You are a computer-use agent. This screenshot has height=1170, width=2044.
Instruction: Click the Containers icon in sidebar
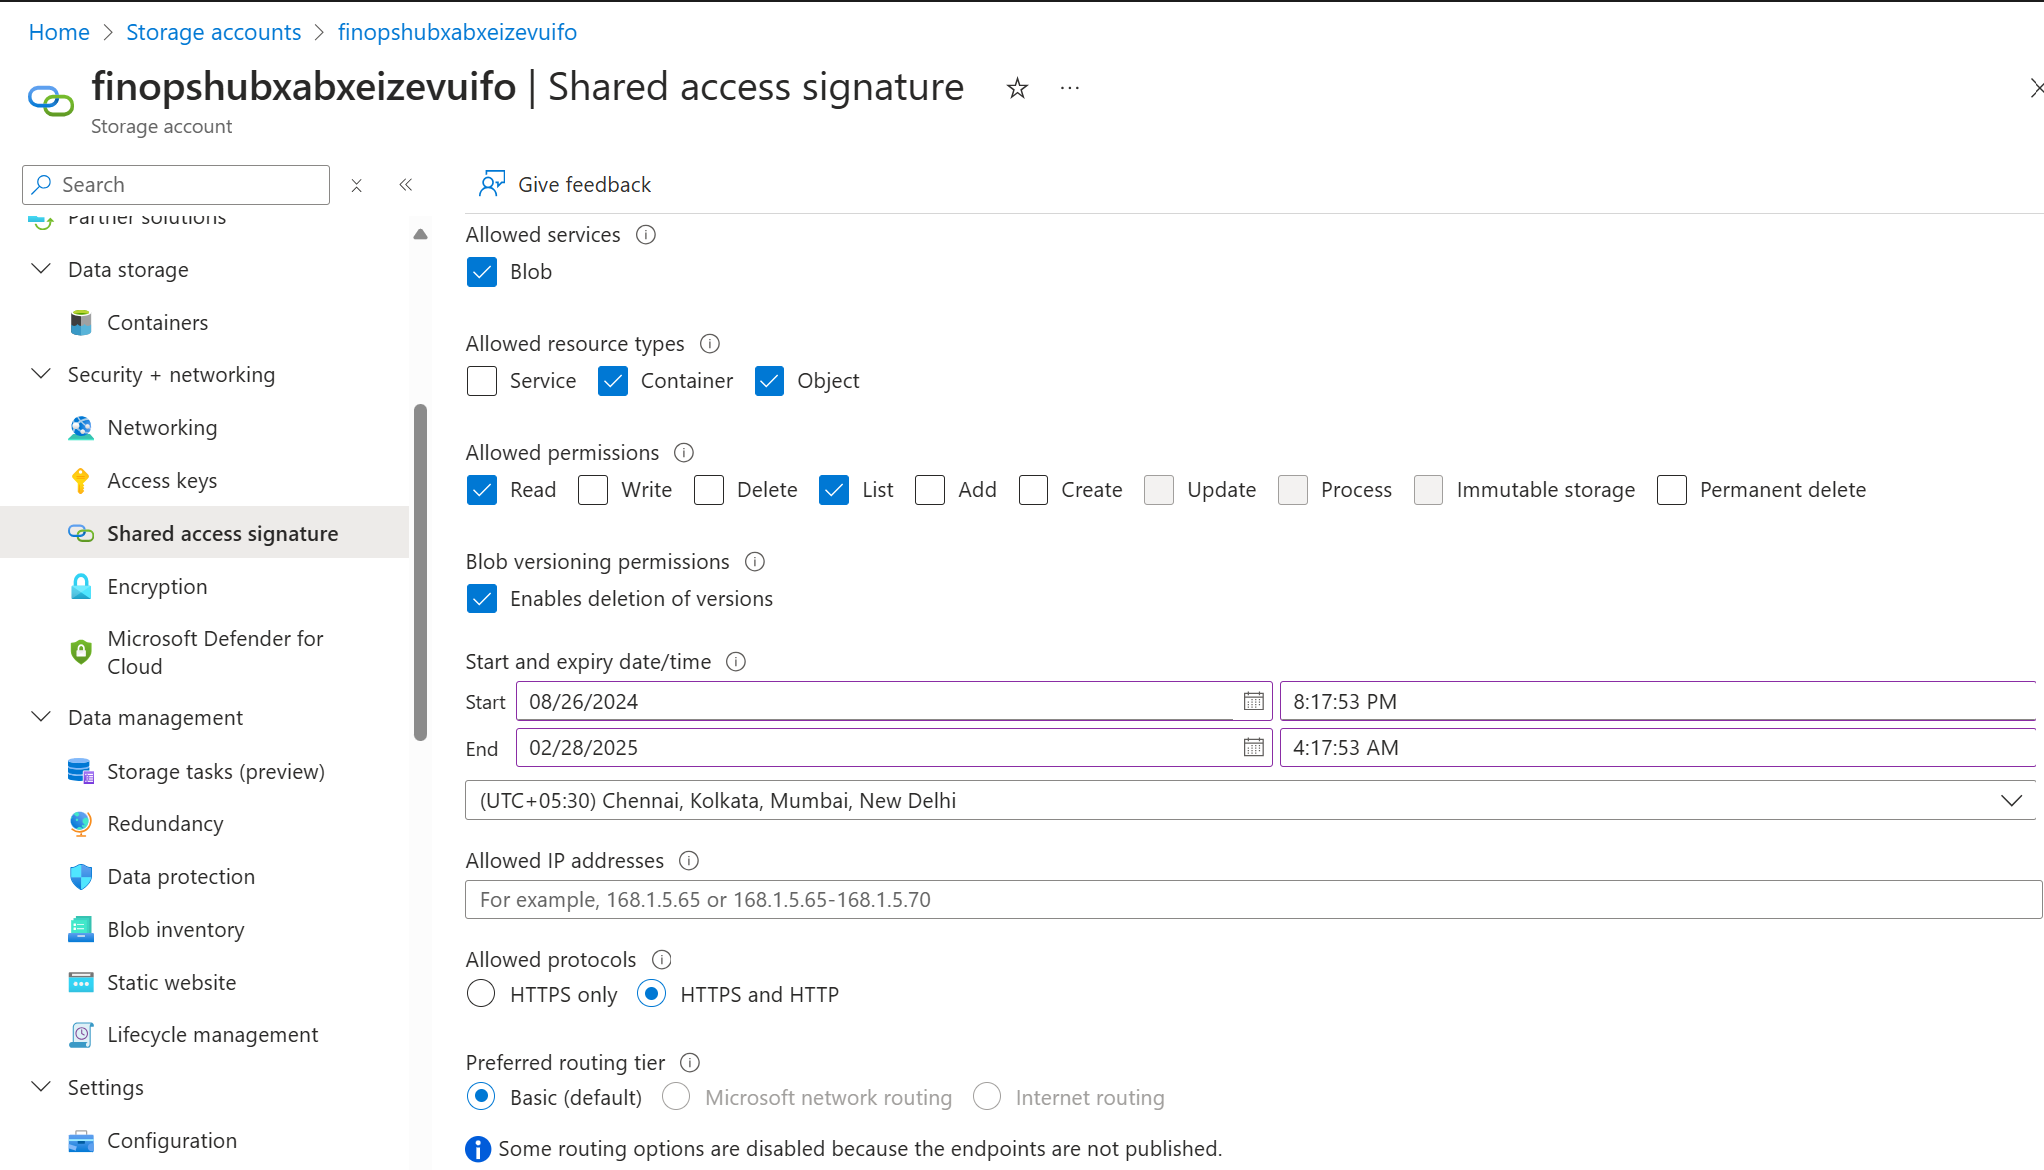[81, 323]
